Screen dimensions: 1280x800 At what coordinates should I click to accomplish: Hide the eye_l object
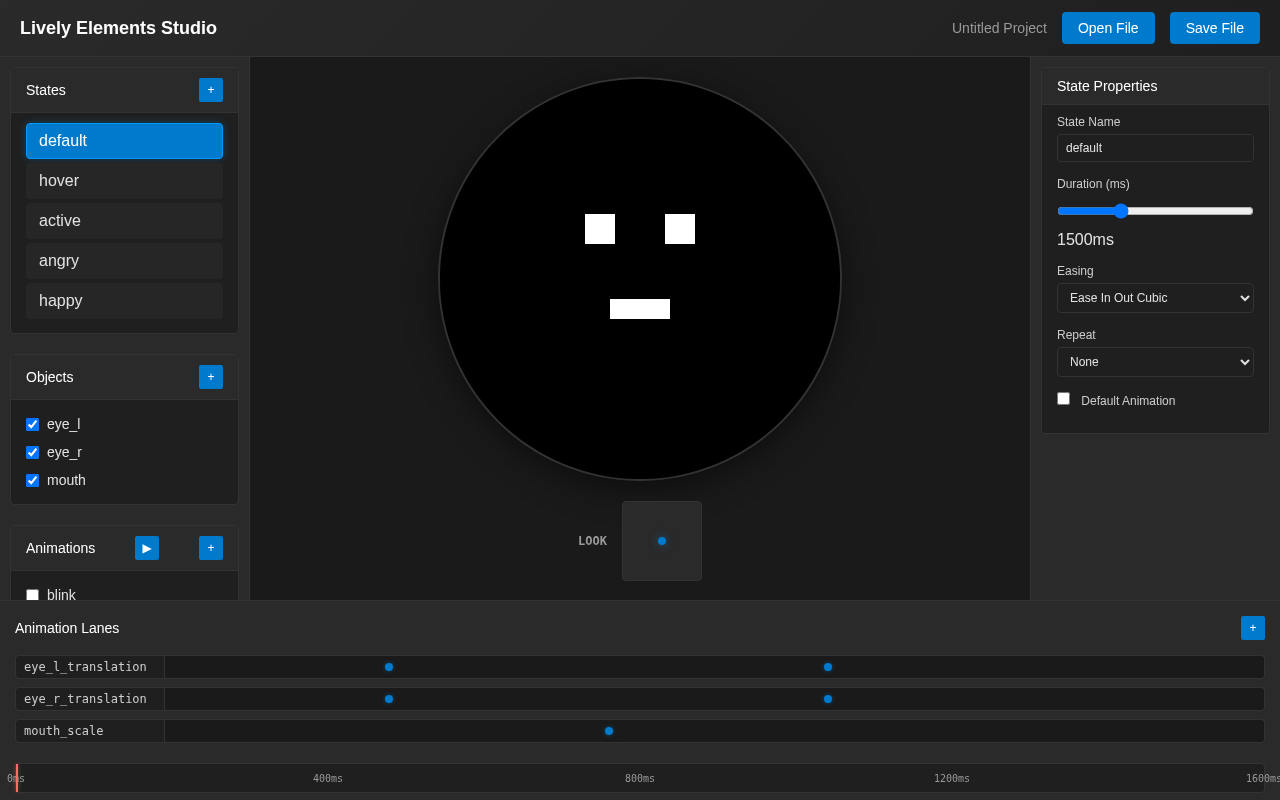click(x=32, y=424)
